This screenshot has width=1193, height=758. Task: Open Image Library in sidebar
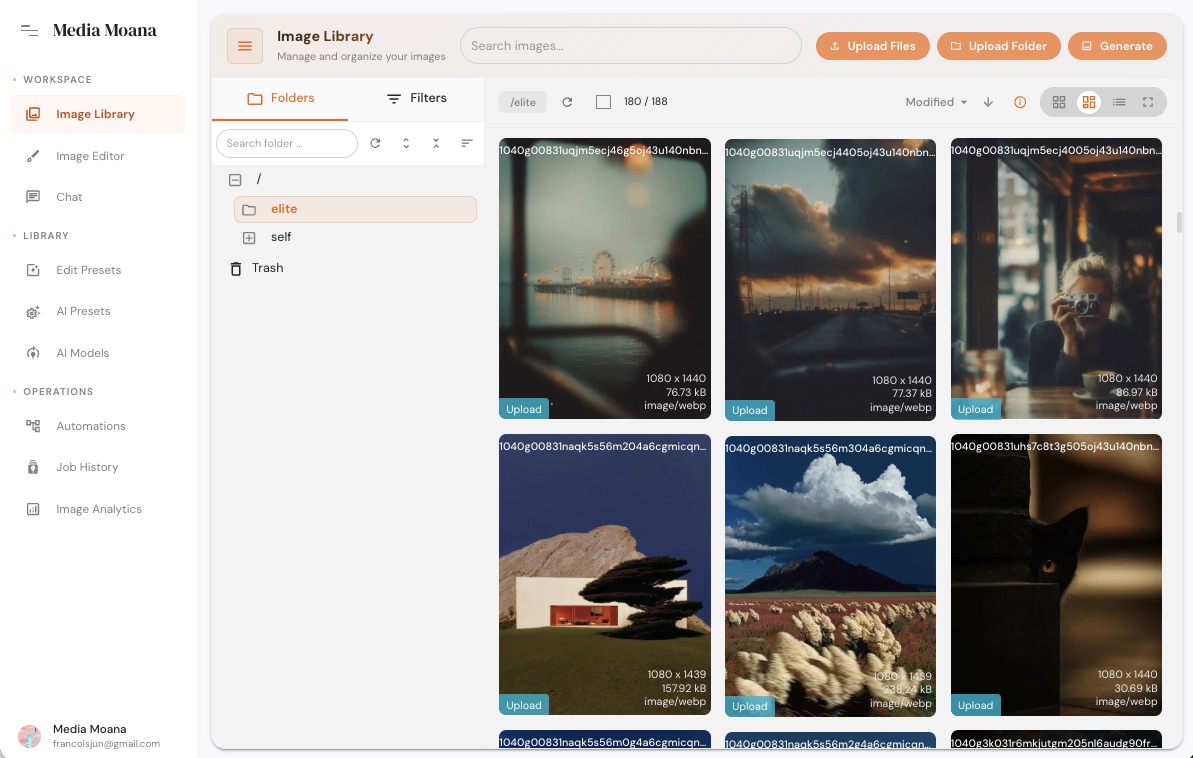(x=98, y=114)
